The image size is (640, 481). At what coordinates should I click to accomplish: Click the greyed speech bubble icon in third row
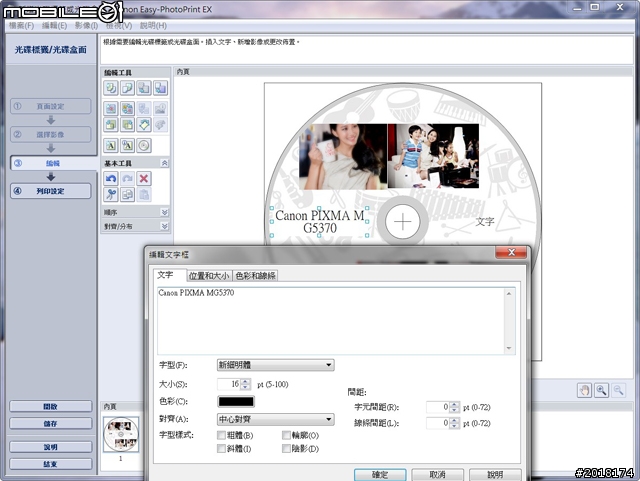coord(160,125)
